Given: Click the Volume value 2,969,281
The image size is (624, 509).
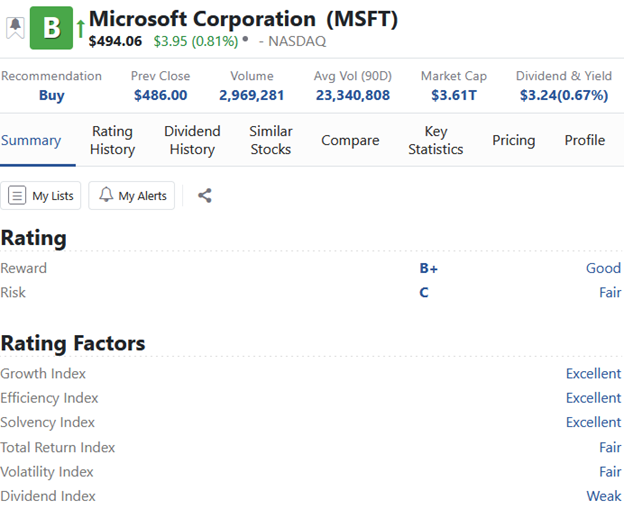Looking at the screenshot, I should 252,95.
